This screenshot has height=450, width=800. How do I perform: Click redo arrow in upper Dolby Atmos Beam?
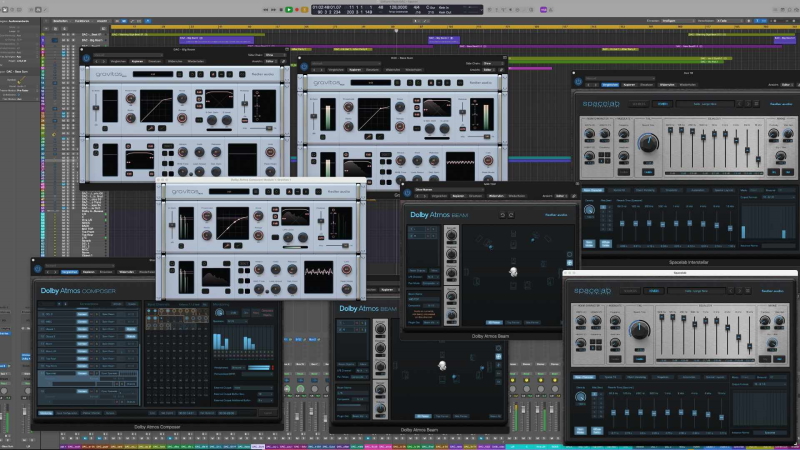pyautogui.click(x=511, y=215)
